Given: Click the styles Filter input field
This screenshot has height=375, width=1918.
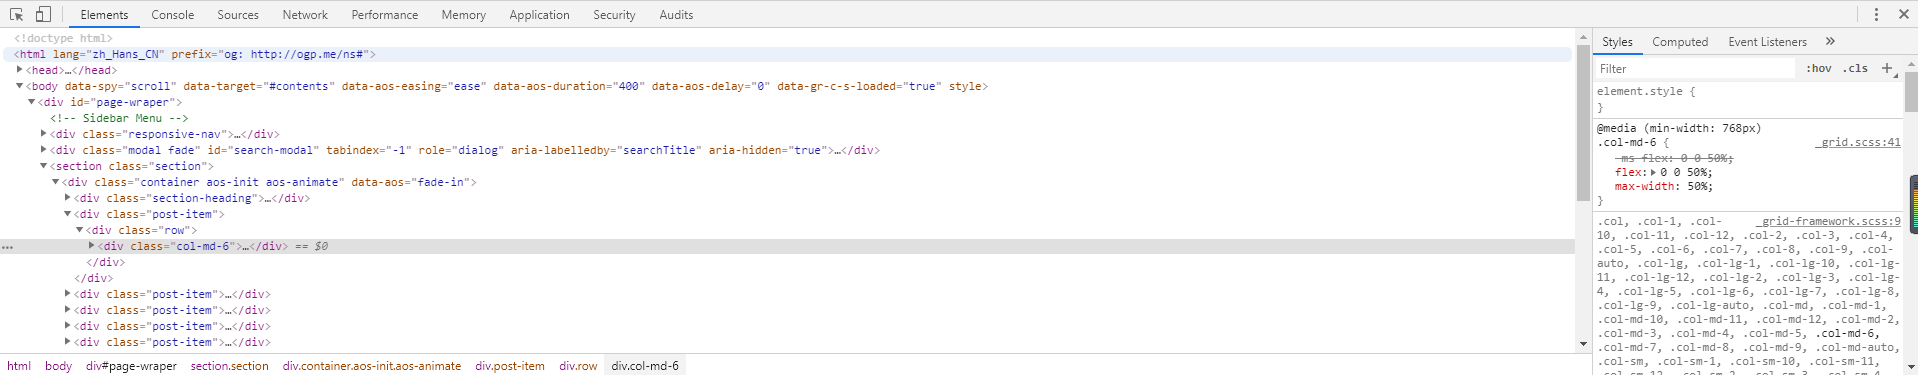Looking at the screenshot, I should tap(1696, 68).
